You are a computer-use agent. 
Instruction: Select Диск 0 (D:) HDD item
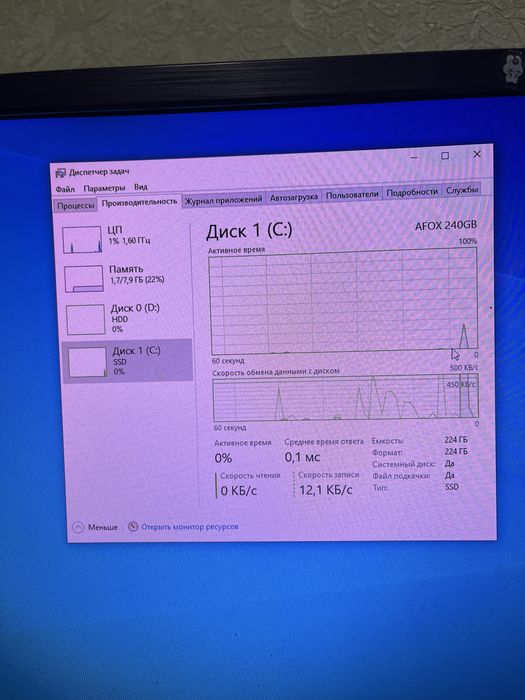[x=128, y=318]
